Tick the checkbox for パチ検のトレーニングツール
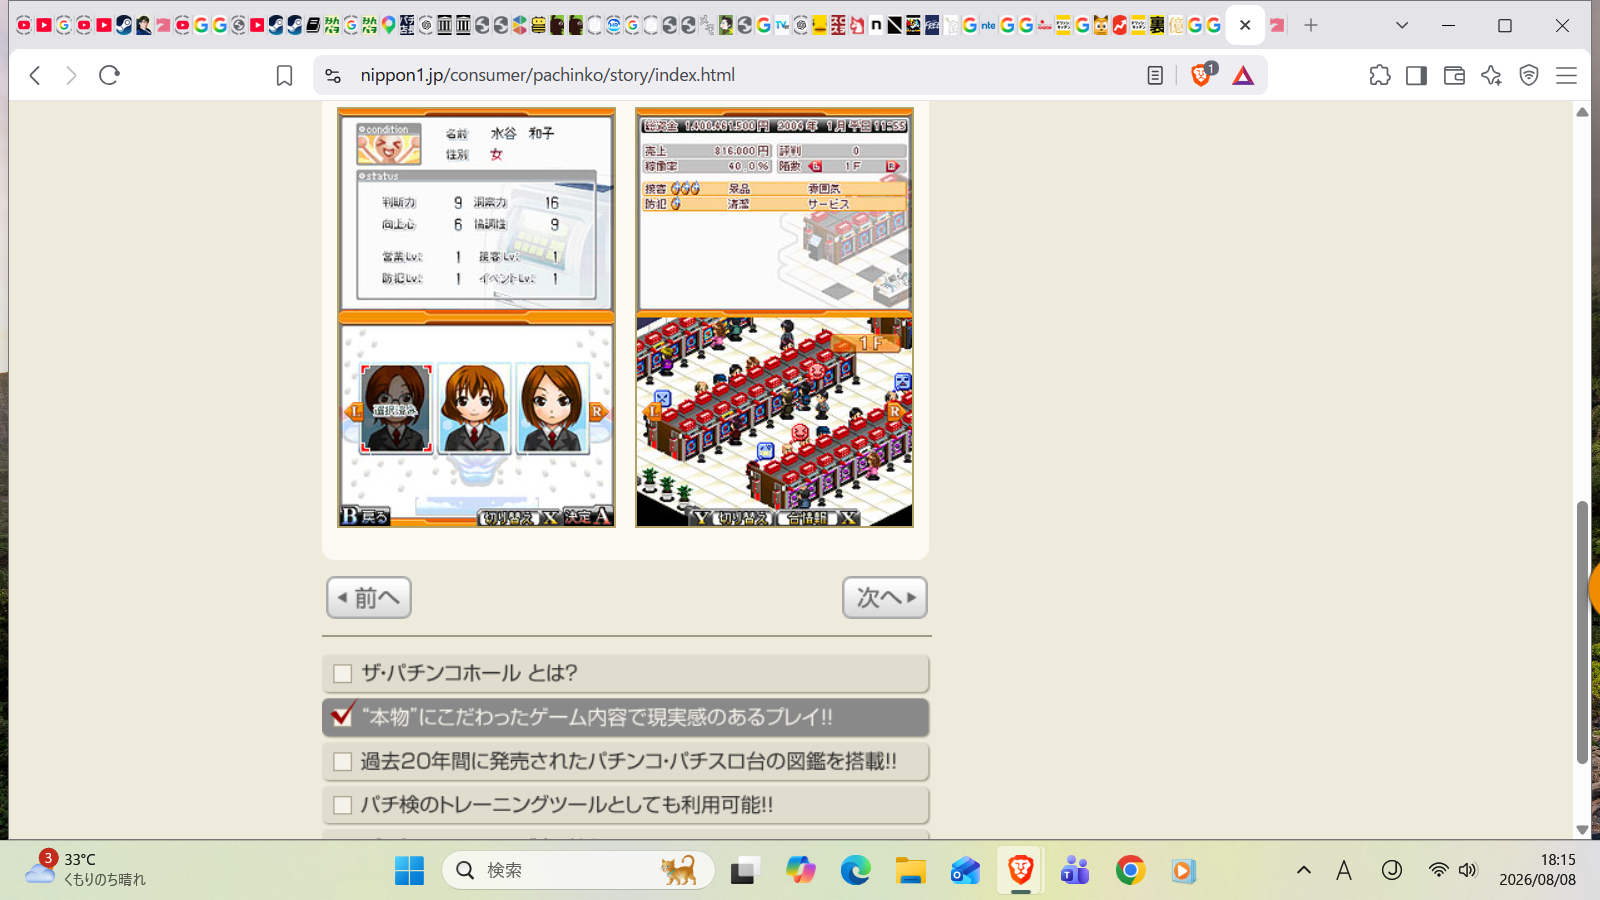 click(x=343, y=805)
